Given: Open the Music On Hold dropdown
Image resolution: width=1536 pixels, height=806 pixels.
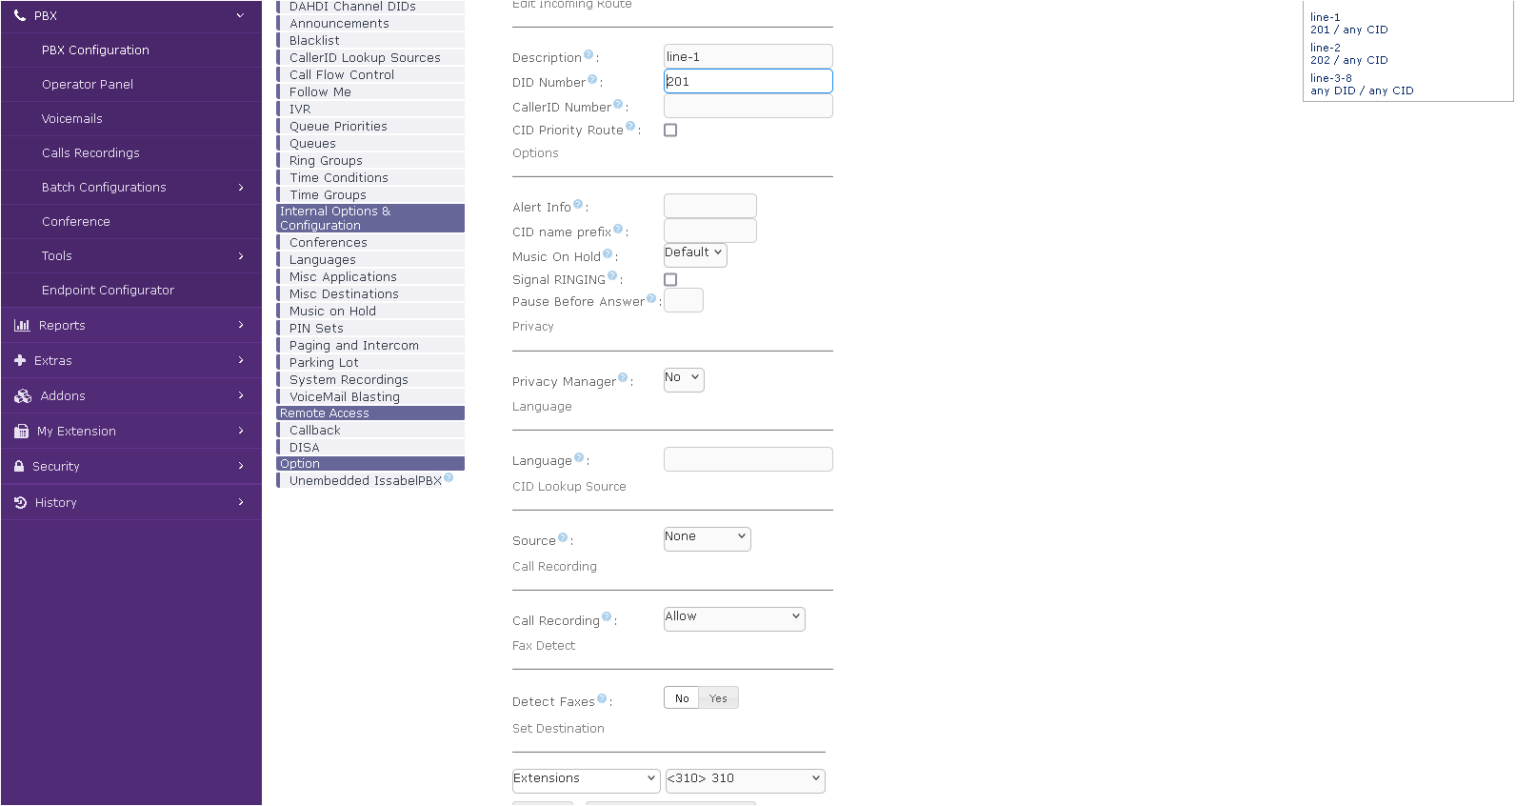Looking at the screenshot, I should (x=695, y=254).
